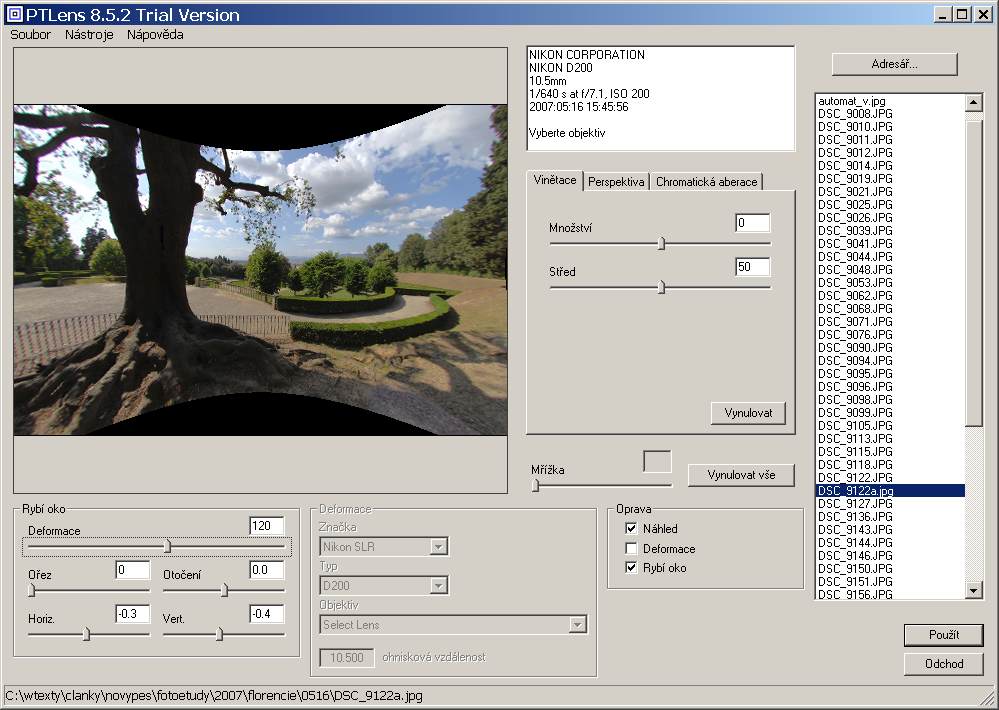Select DSC_9127.JPG in the file list
This screenshot has height=710, width=999.
(855, 504)
